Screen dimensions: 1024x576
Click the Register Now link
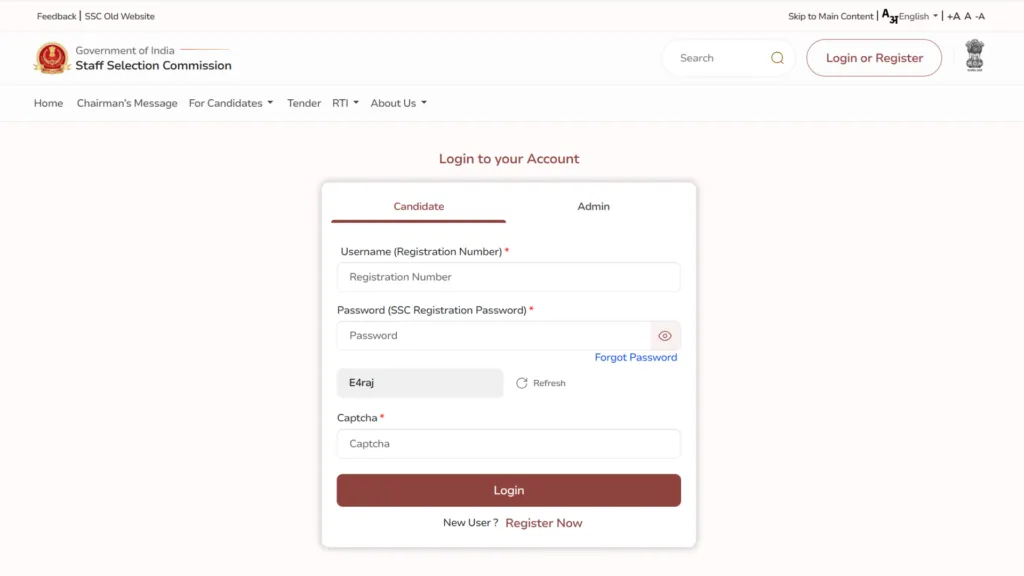tap(543, 523)
